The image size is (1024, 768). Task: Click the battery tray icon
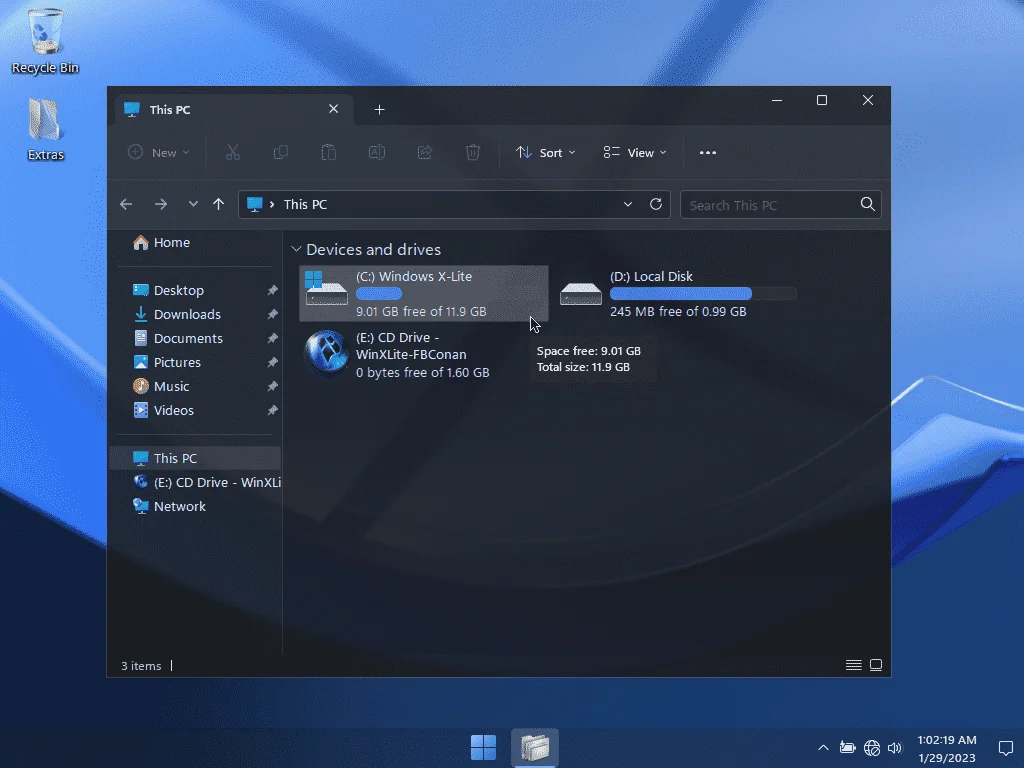point(848,748)
